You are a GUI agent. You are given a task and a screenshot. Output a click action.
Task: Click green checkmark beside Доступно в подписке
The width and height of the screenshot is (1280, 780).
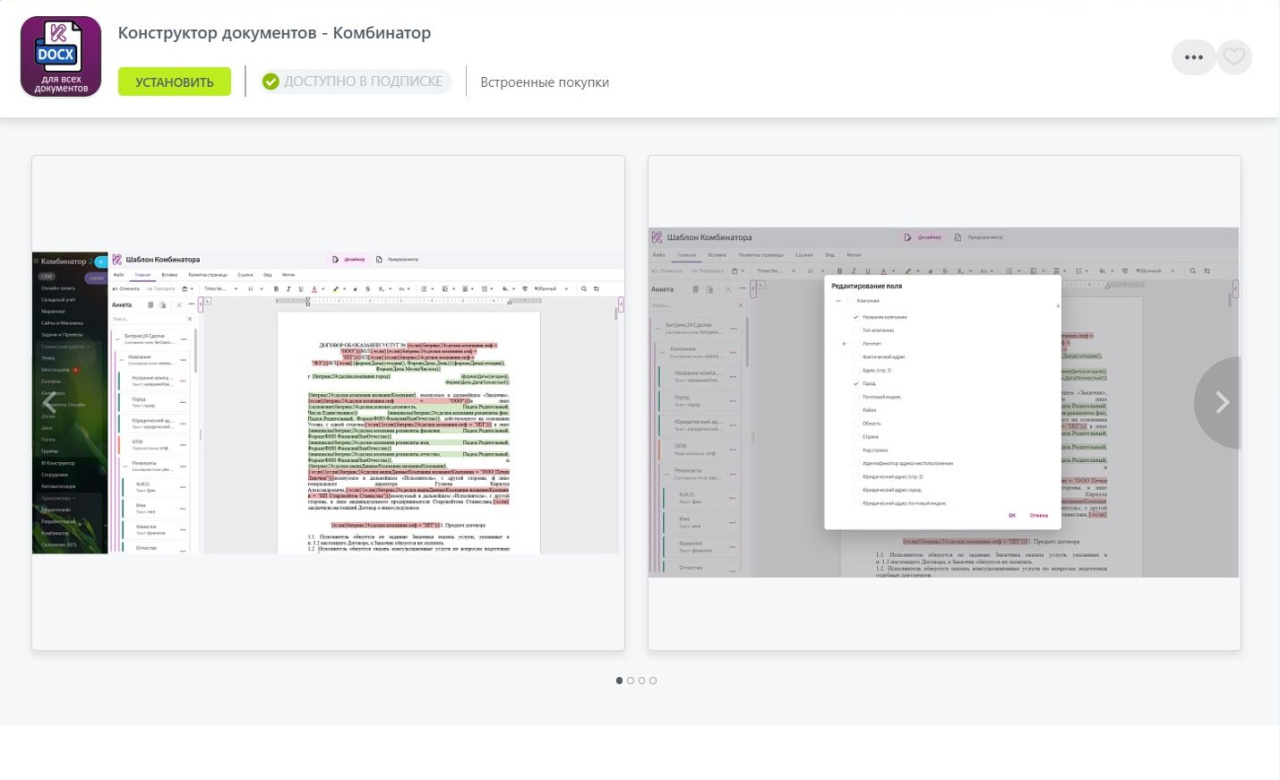coord(270,82)
